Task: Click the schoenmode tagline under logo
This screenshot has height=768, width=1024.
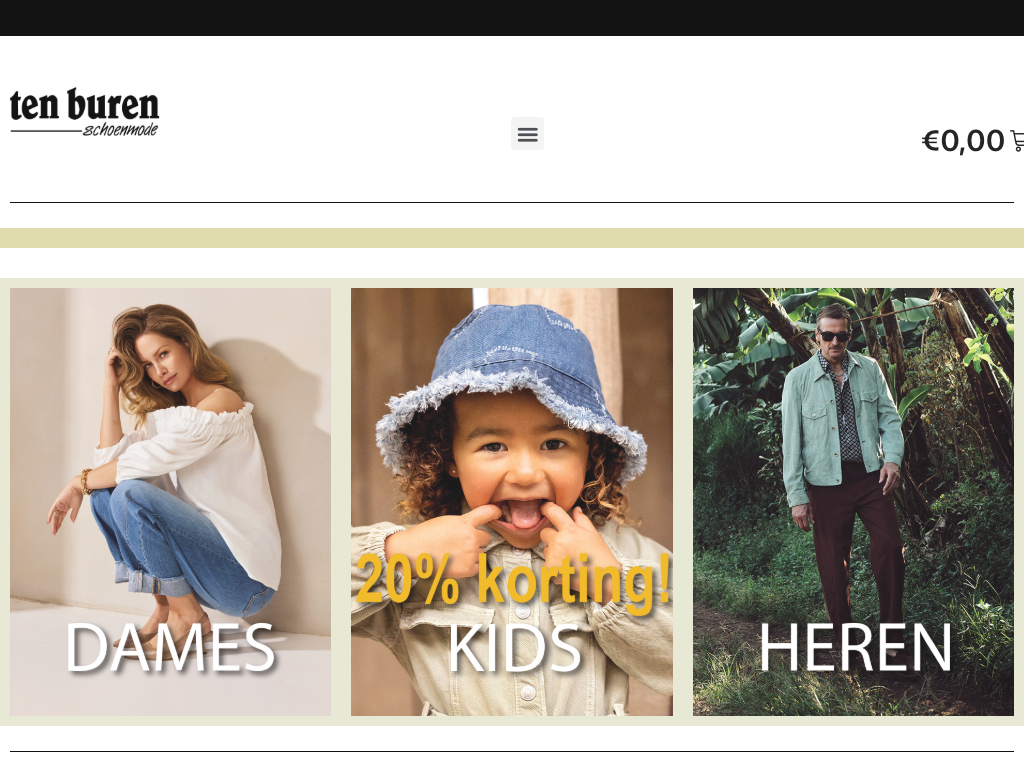Action: [120, 129]
